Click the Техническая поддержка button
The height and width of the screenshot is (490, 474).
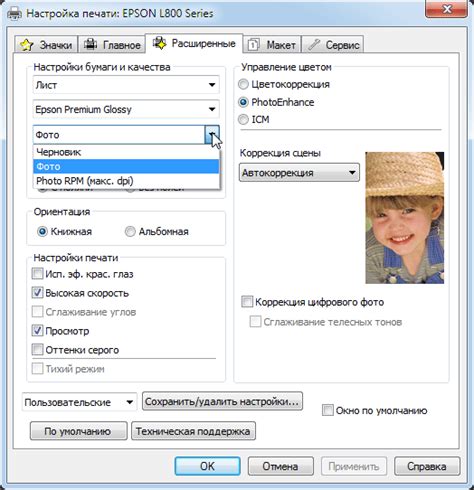[193, 431]
